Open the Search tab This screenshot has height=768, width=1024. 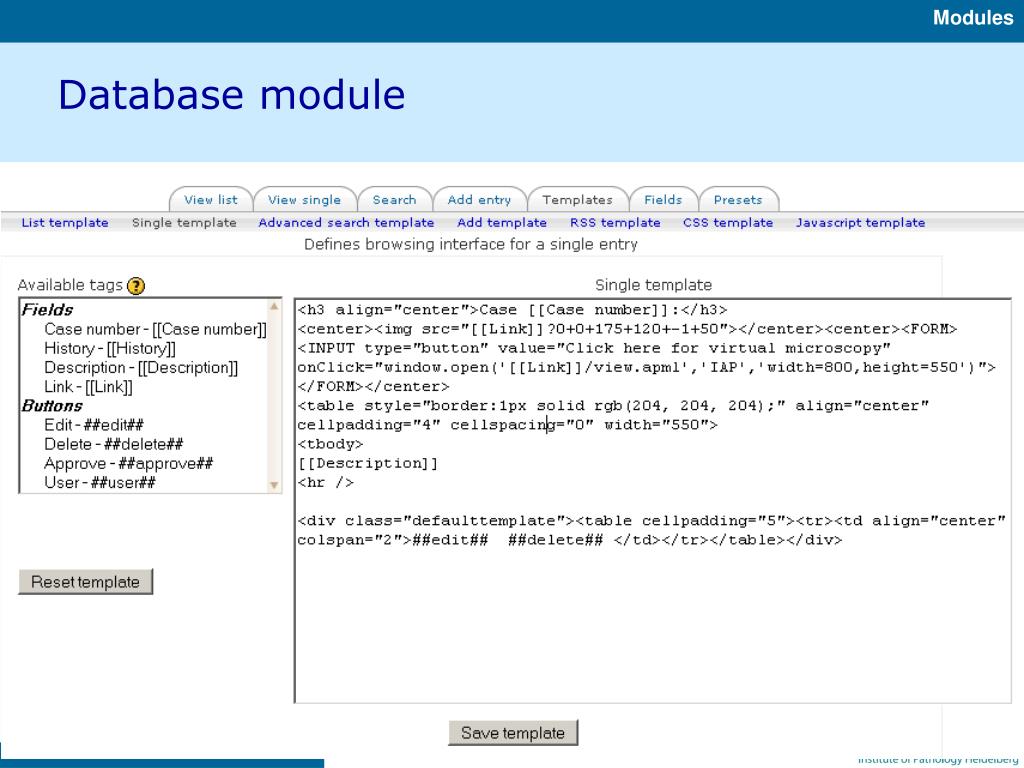(x=394, y=200)
